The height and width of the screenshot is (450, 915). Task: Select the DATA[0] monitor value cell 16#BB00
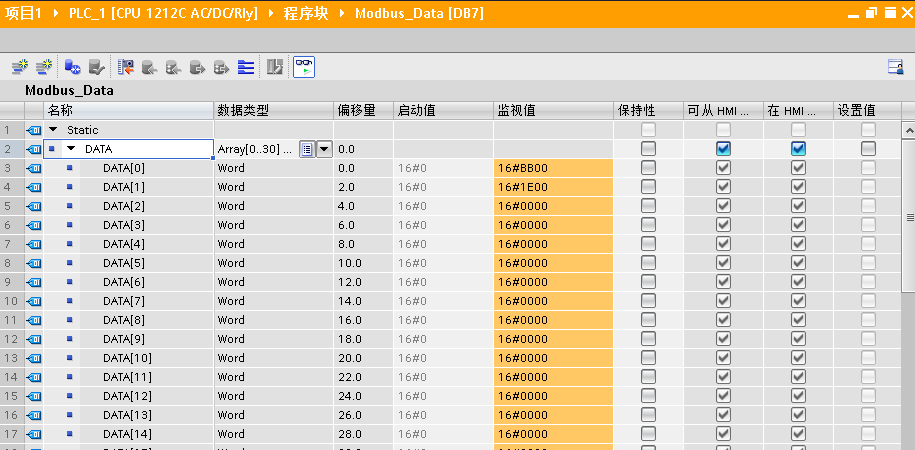pyautogui.click(x=552, y=168)
